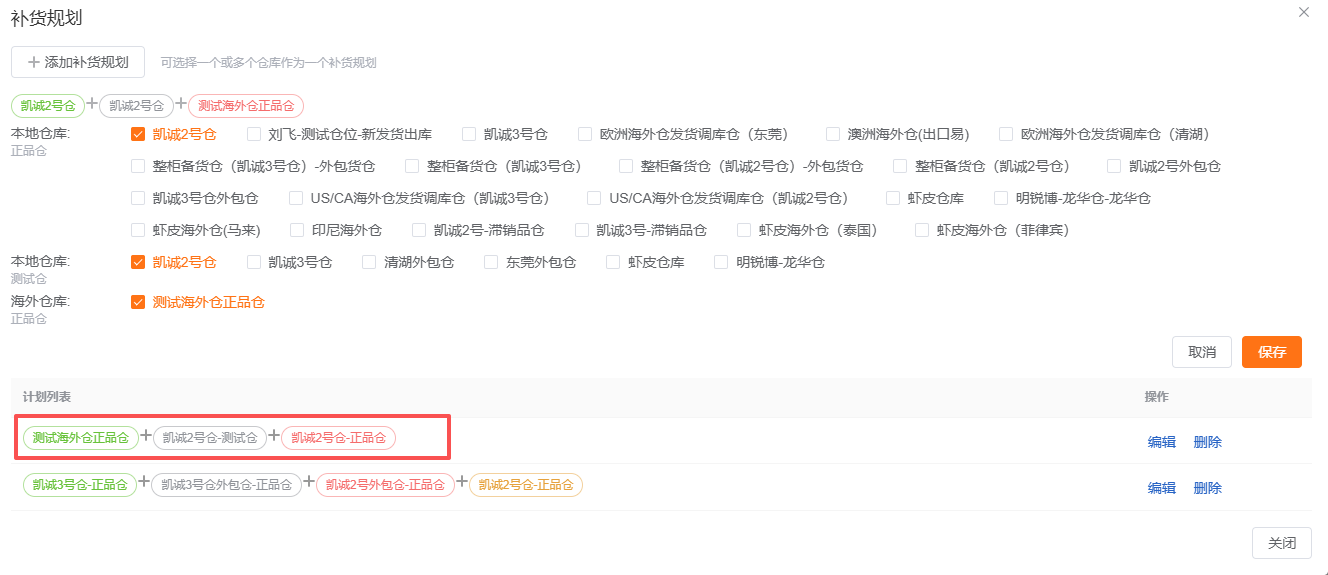Check the 明锐博-龙华仓-龙华仓 checkbox
The height and width of the screenshot is (575, 1328).
(x=1001, y=198)
